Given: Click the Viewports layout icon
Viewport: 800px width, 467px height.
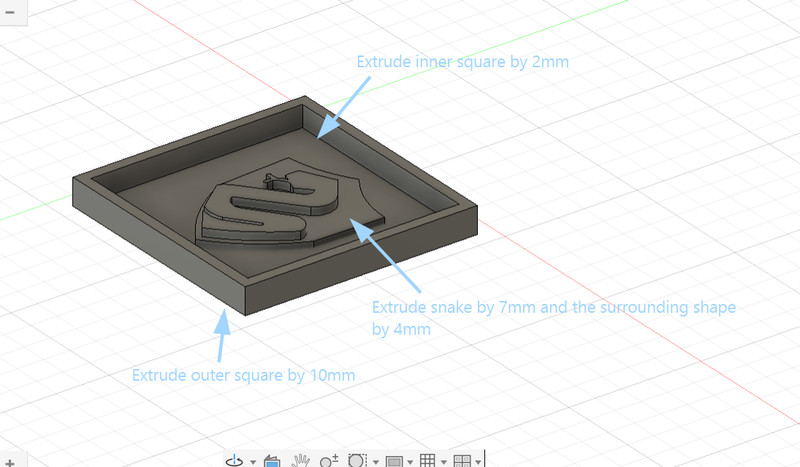Looking at the screenshot, I should 462,461.
